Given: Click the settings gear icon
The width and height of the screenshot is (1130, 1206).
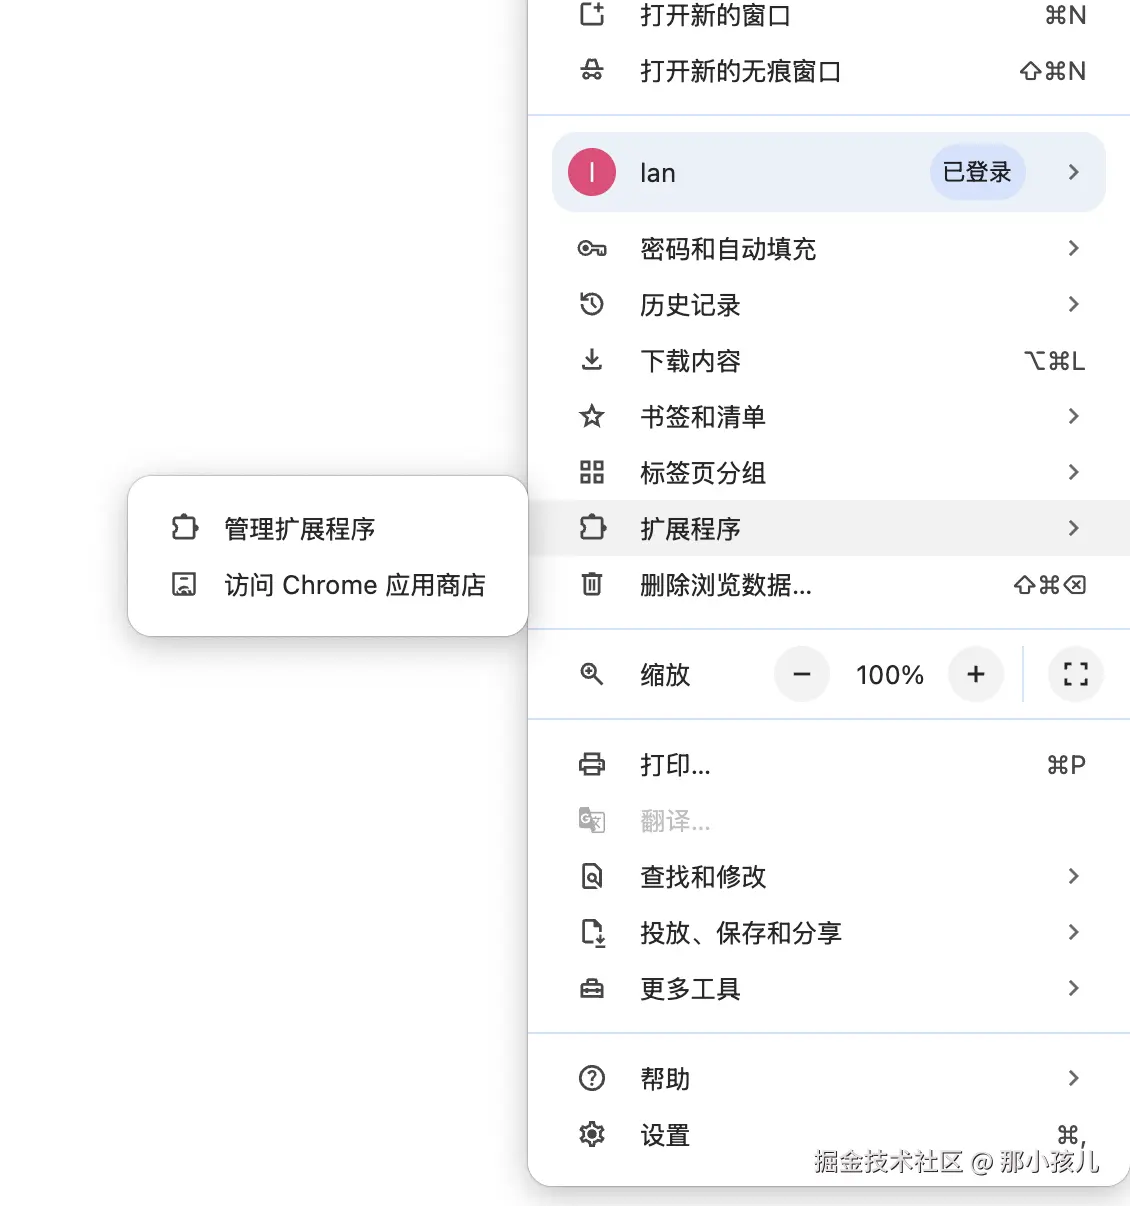Looking at the screenshot, I should (x=592, y=1135).
